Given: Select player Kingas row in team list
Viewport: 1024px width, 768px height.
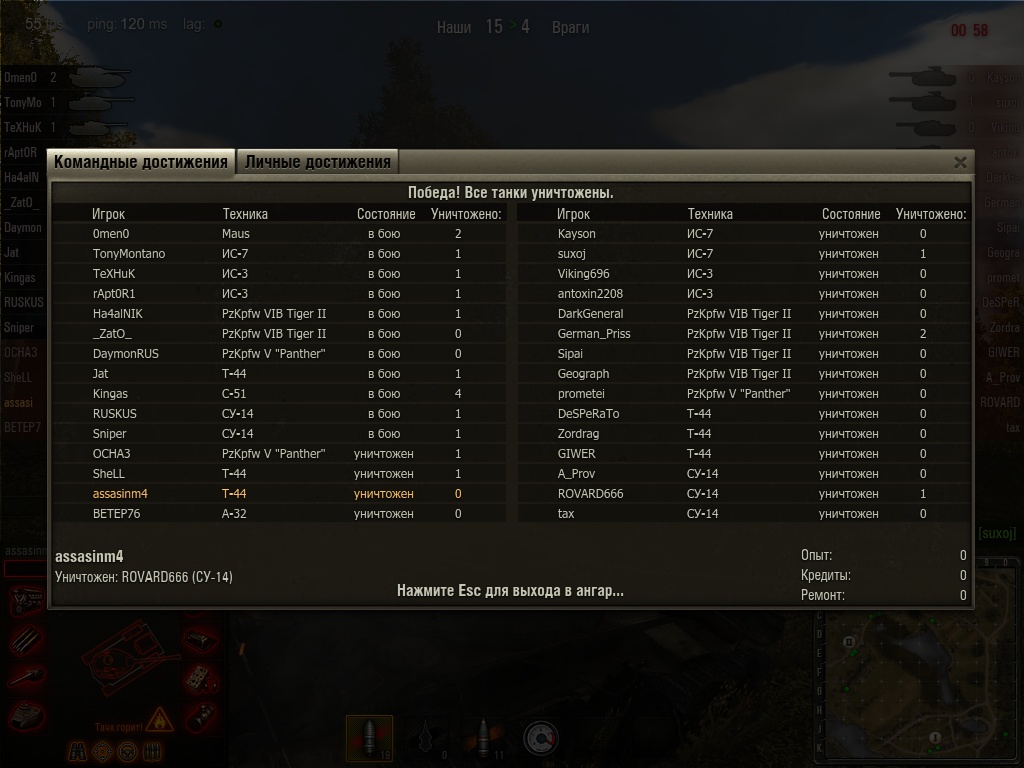Looking at the screenshot, I should coord(280,394).
